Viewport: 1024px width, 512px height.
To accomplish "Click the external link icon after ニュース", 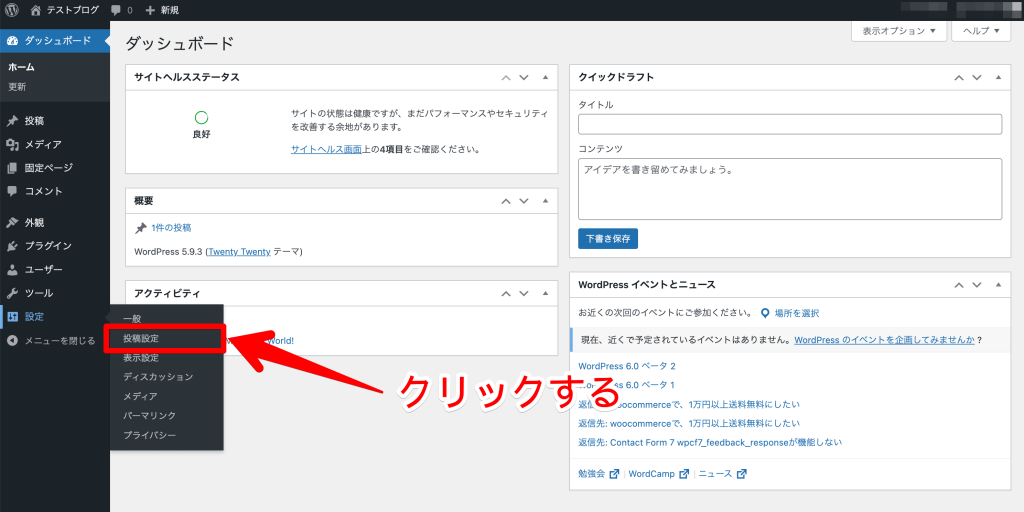I will pyautogui.click(x=742, y=474).
